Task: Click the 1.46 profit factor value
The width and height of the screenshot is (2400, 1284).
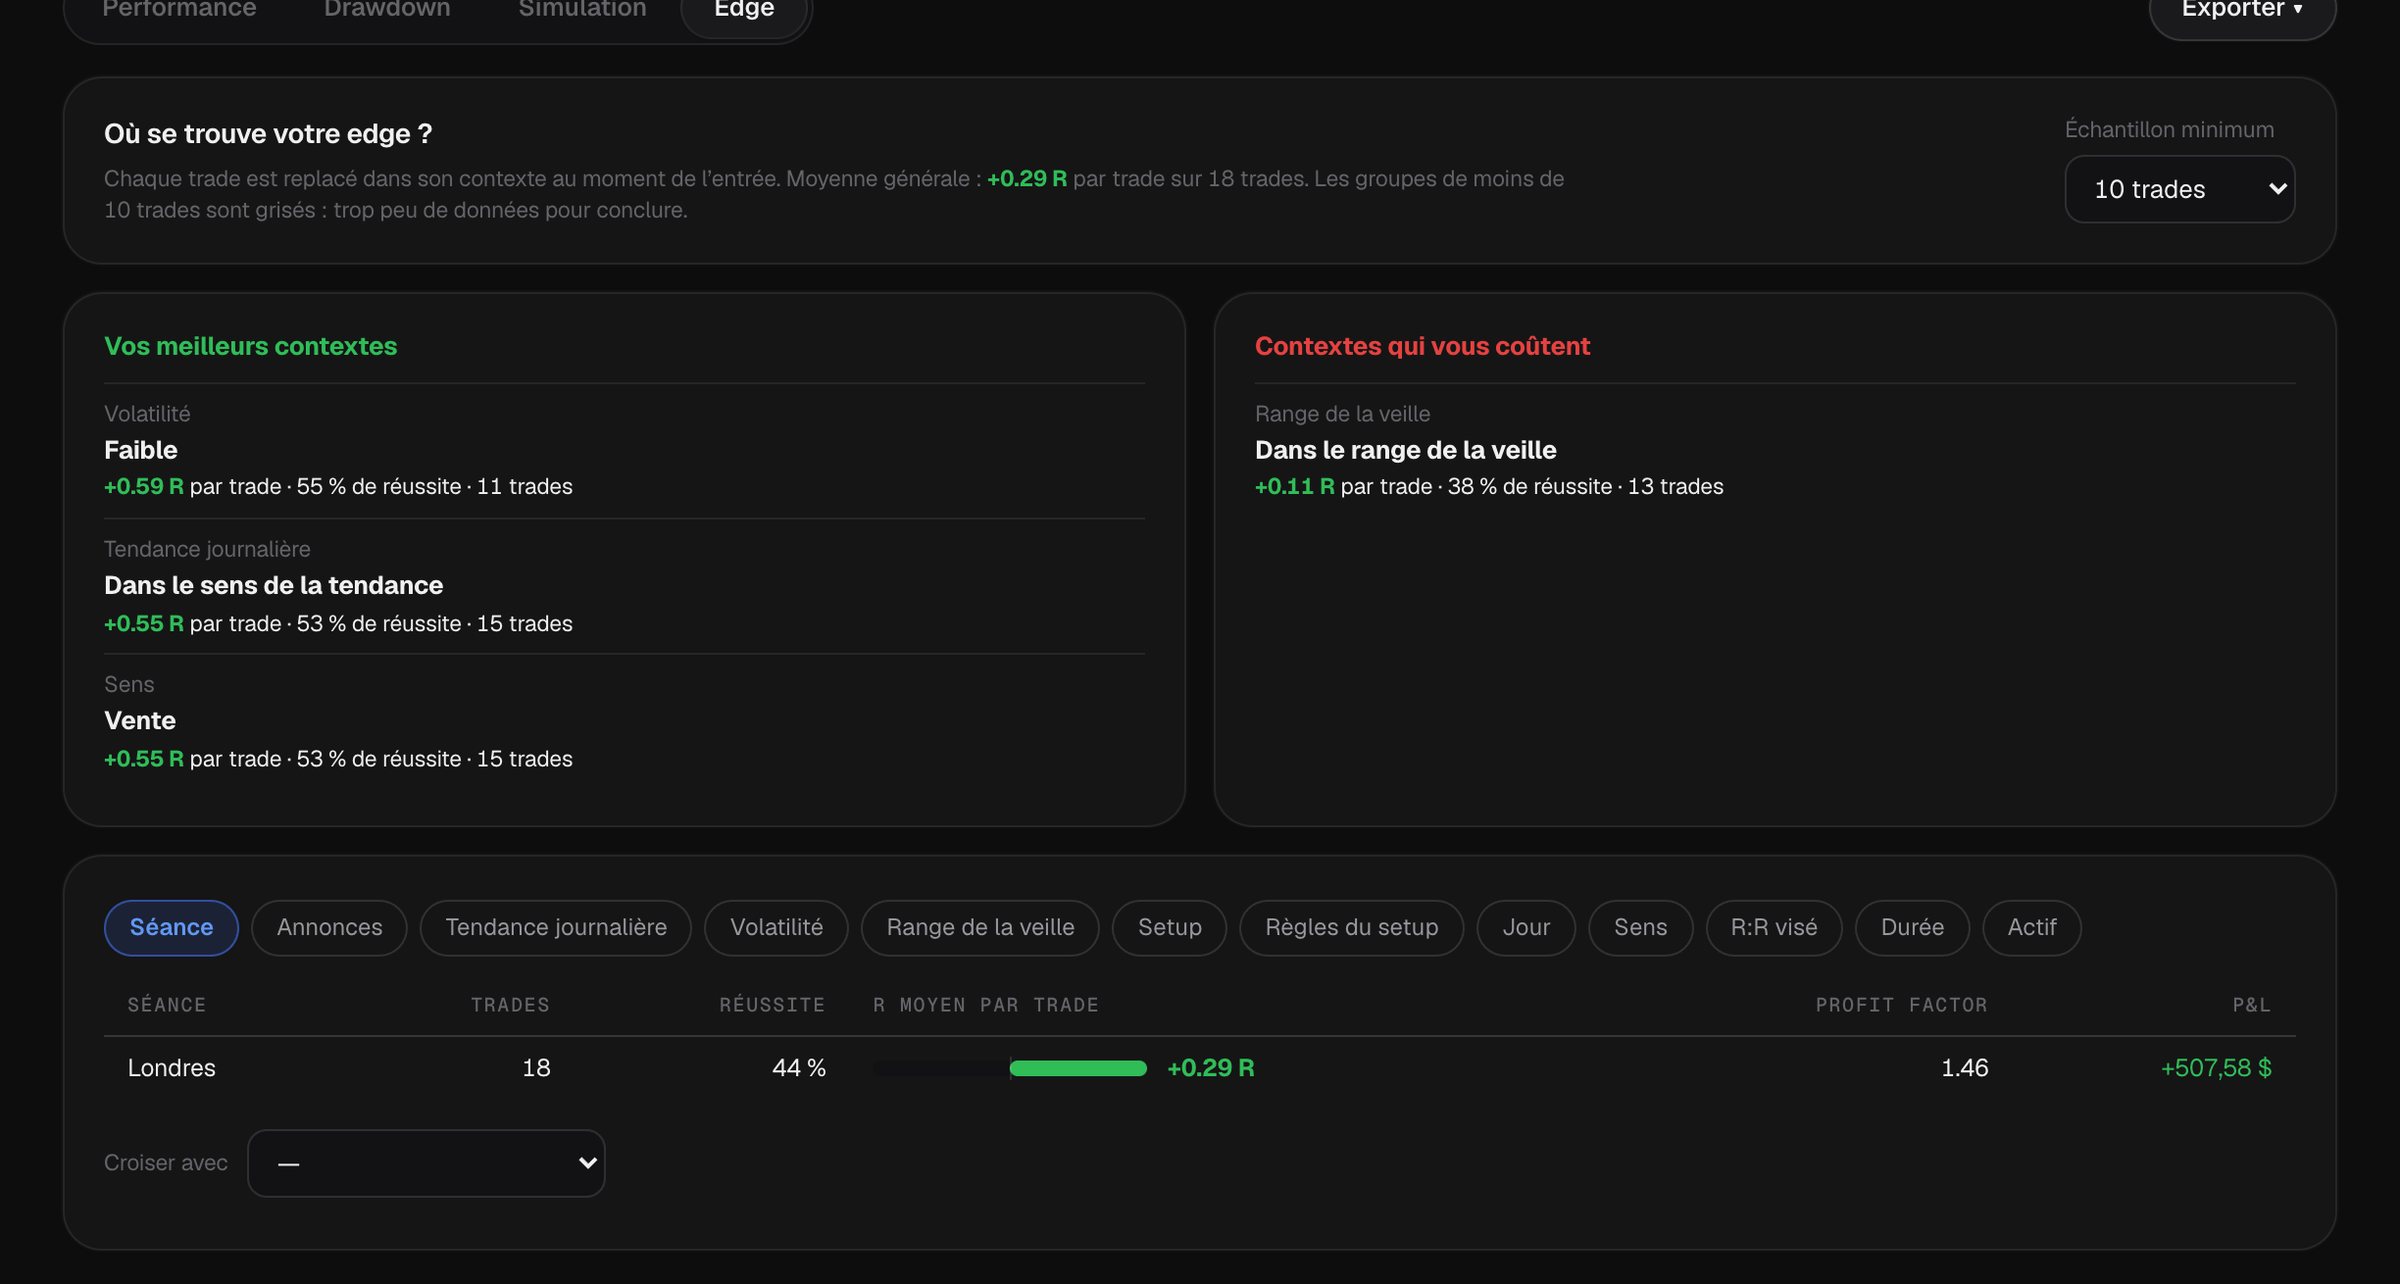Action: coord(1964,1068)
